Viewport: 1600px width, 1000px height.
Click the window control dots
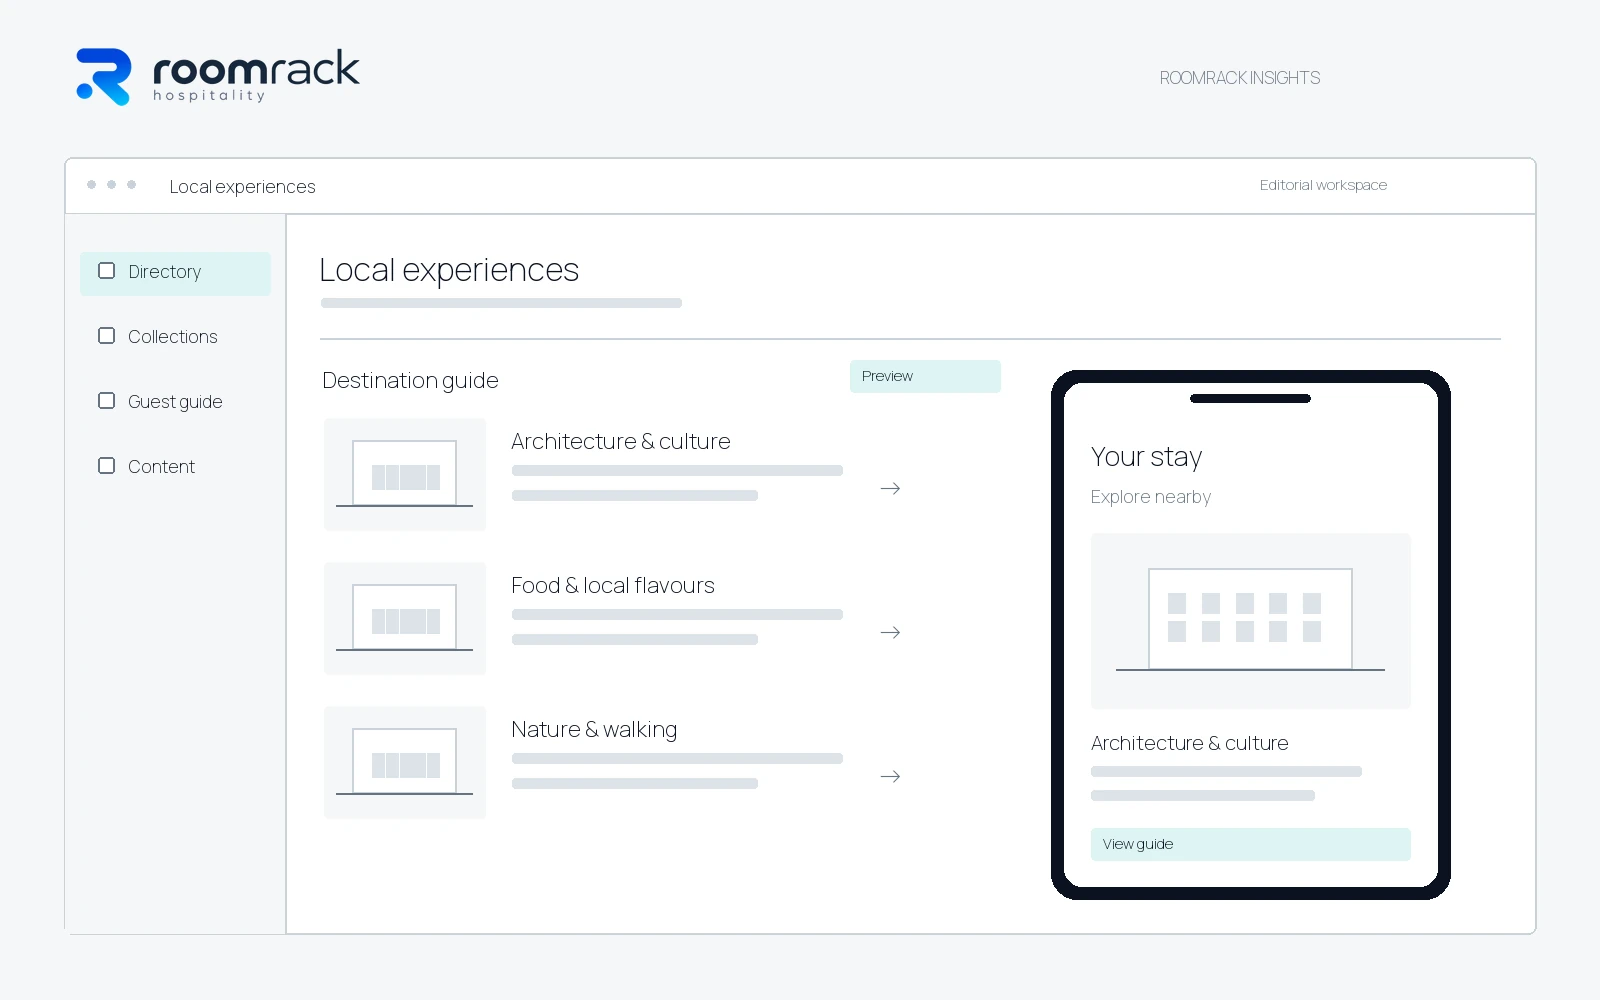click(x=111, y=185)
